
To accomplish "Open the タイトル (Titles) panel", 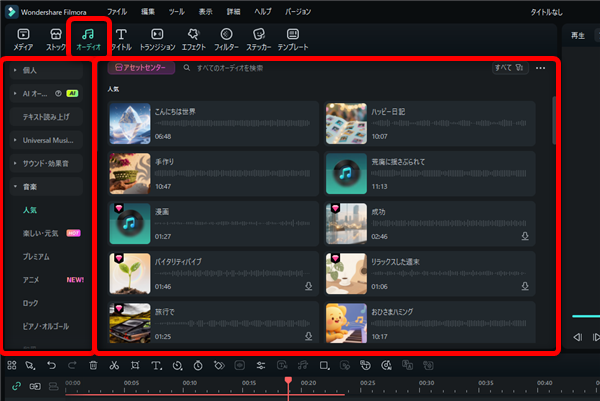I will click(x=121, y=40).
